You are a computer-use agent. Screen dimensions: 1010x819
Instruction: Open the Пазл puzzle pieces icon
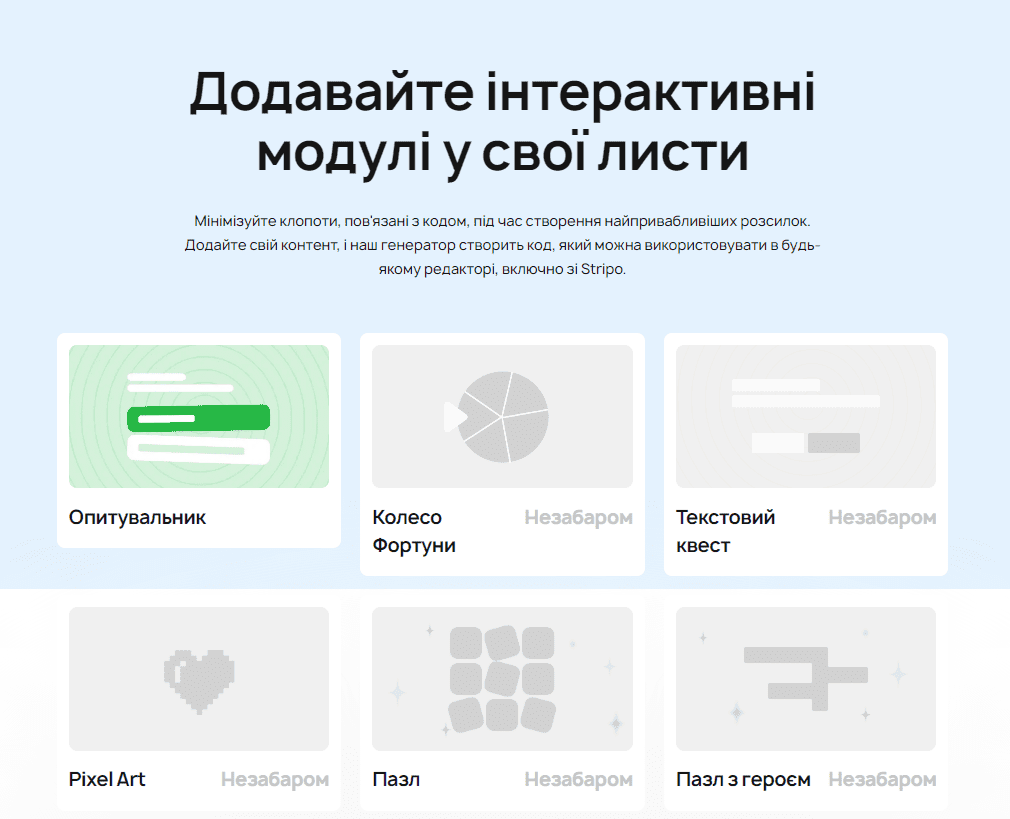pyautogui.click(x=502, y=678)
